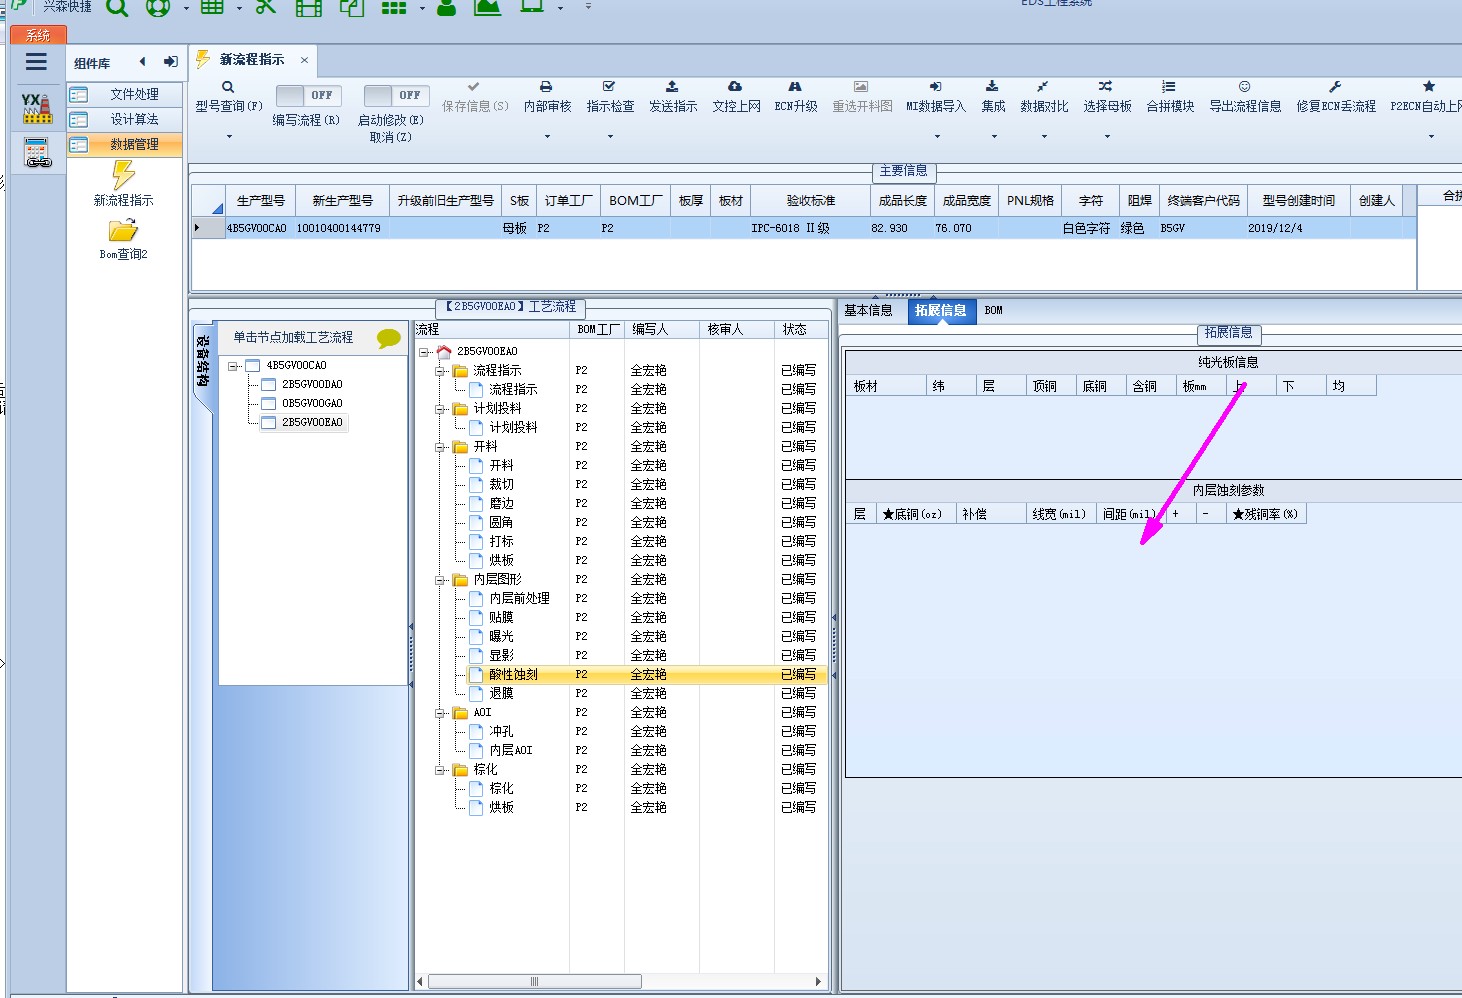Screen dimensions: 1462x998
Task: Click the magnifier icon in the quick access bar
Action: [x=117, y=8]
